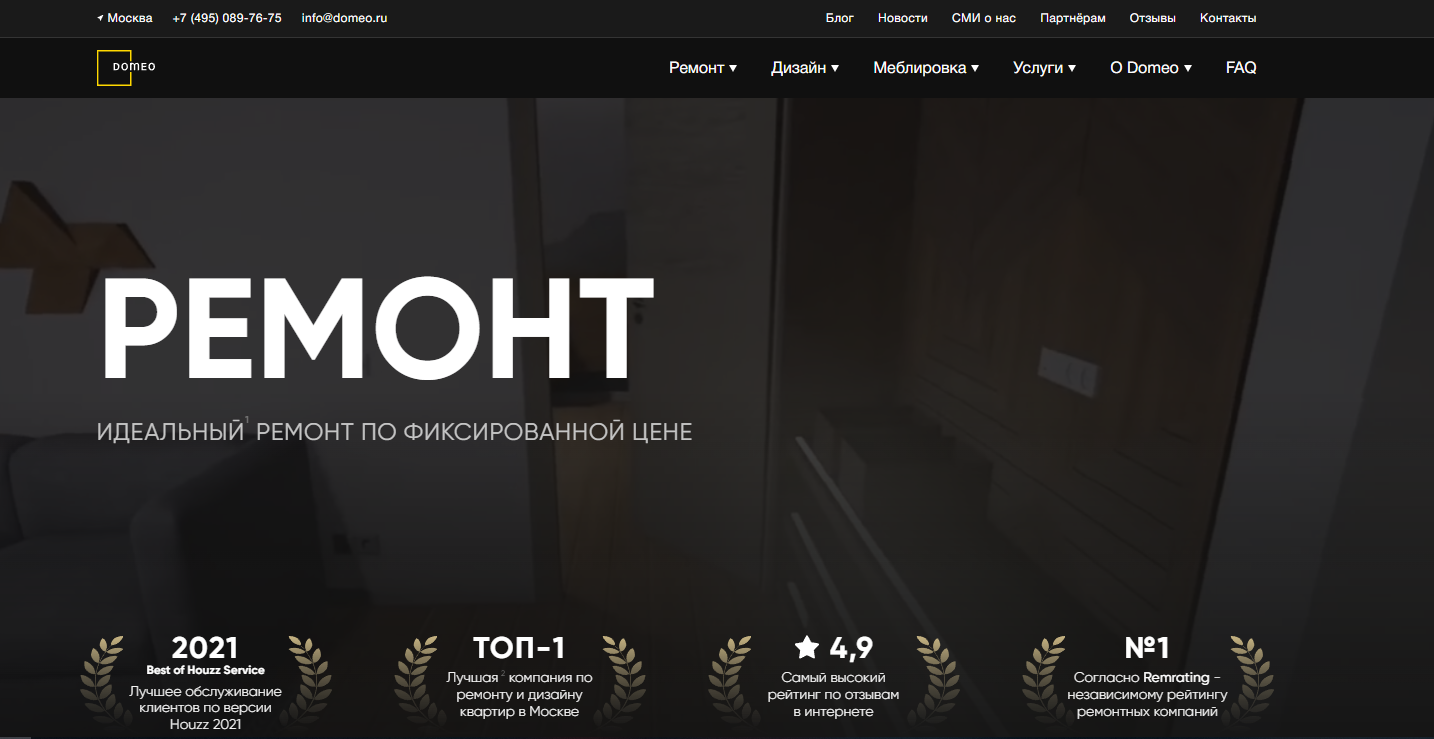Click the star icon beside 4,9 rating
Screen dimensions: 1434x739
(x=807, y=648)
